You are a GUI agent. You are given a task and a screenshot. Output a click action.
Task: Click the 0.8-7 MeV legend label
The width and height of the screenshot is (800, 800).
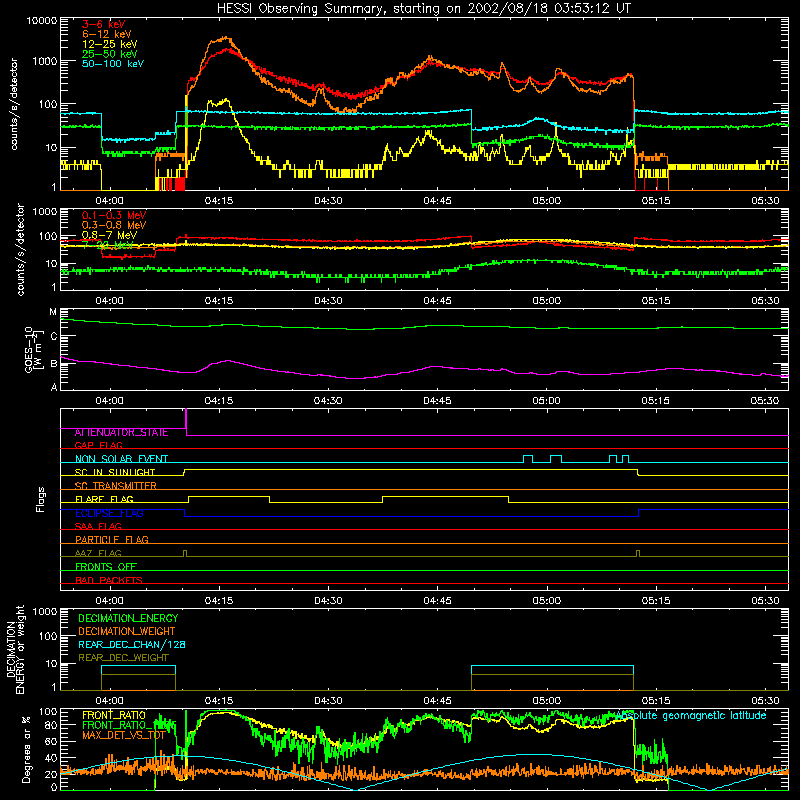(109, 235)
